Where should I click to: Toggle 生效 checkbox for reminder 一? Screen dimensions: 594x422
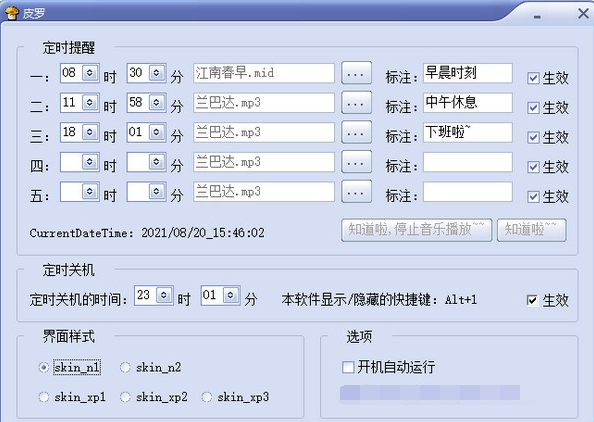pyautogui.click(x=533, y=78)
